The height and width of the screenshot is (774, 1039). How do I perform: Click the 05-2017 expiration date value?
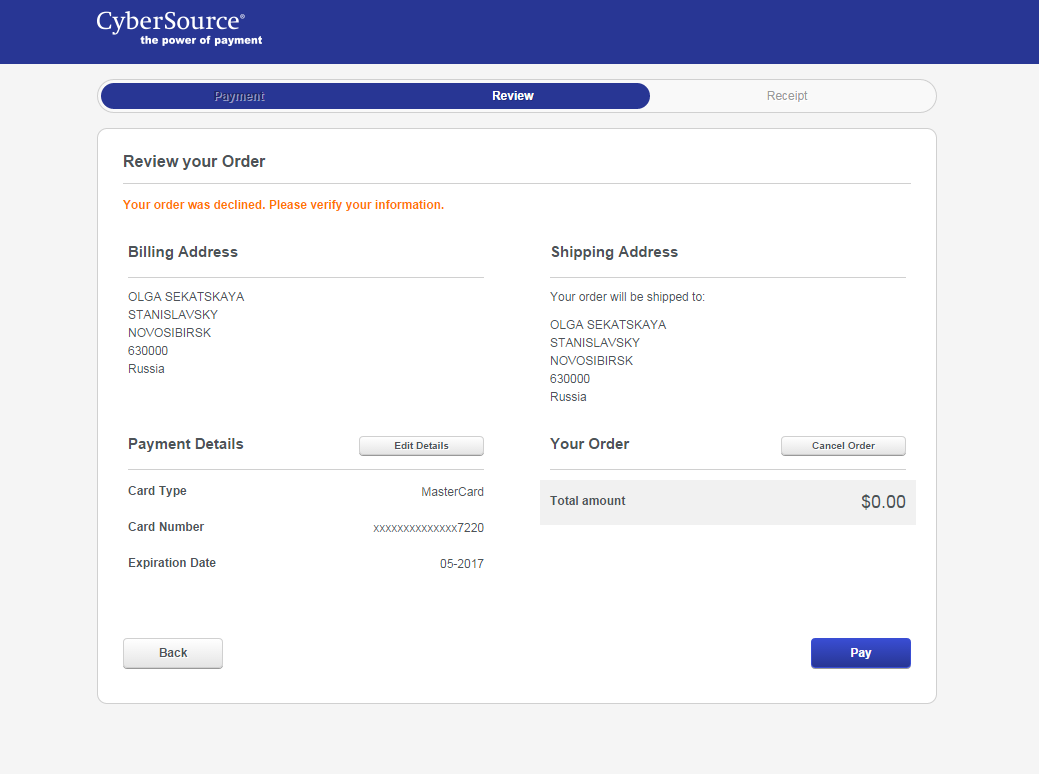pos(461,564)
